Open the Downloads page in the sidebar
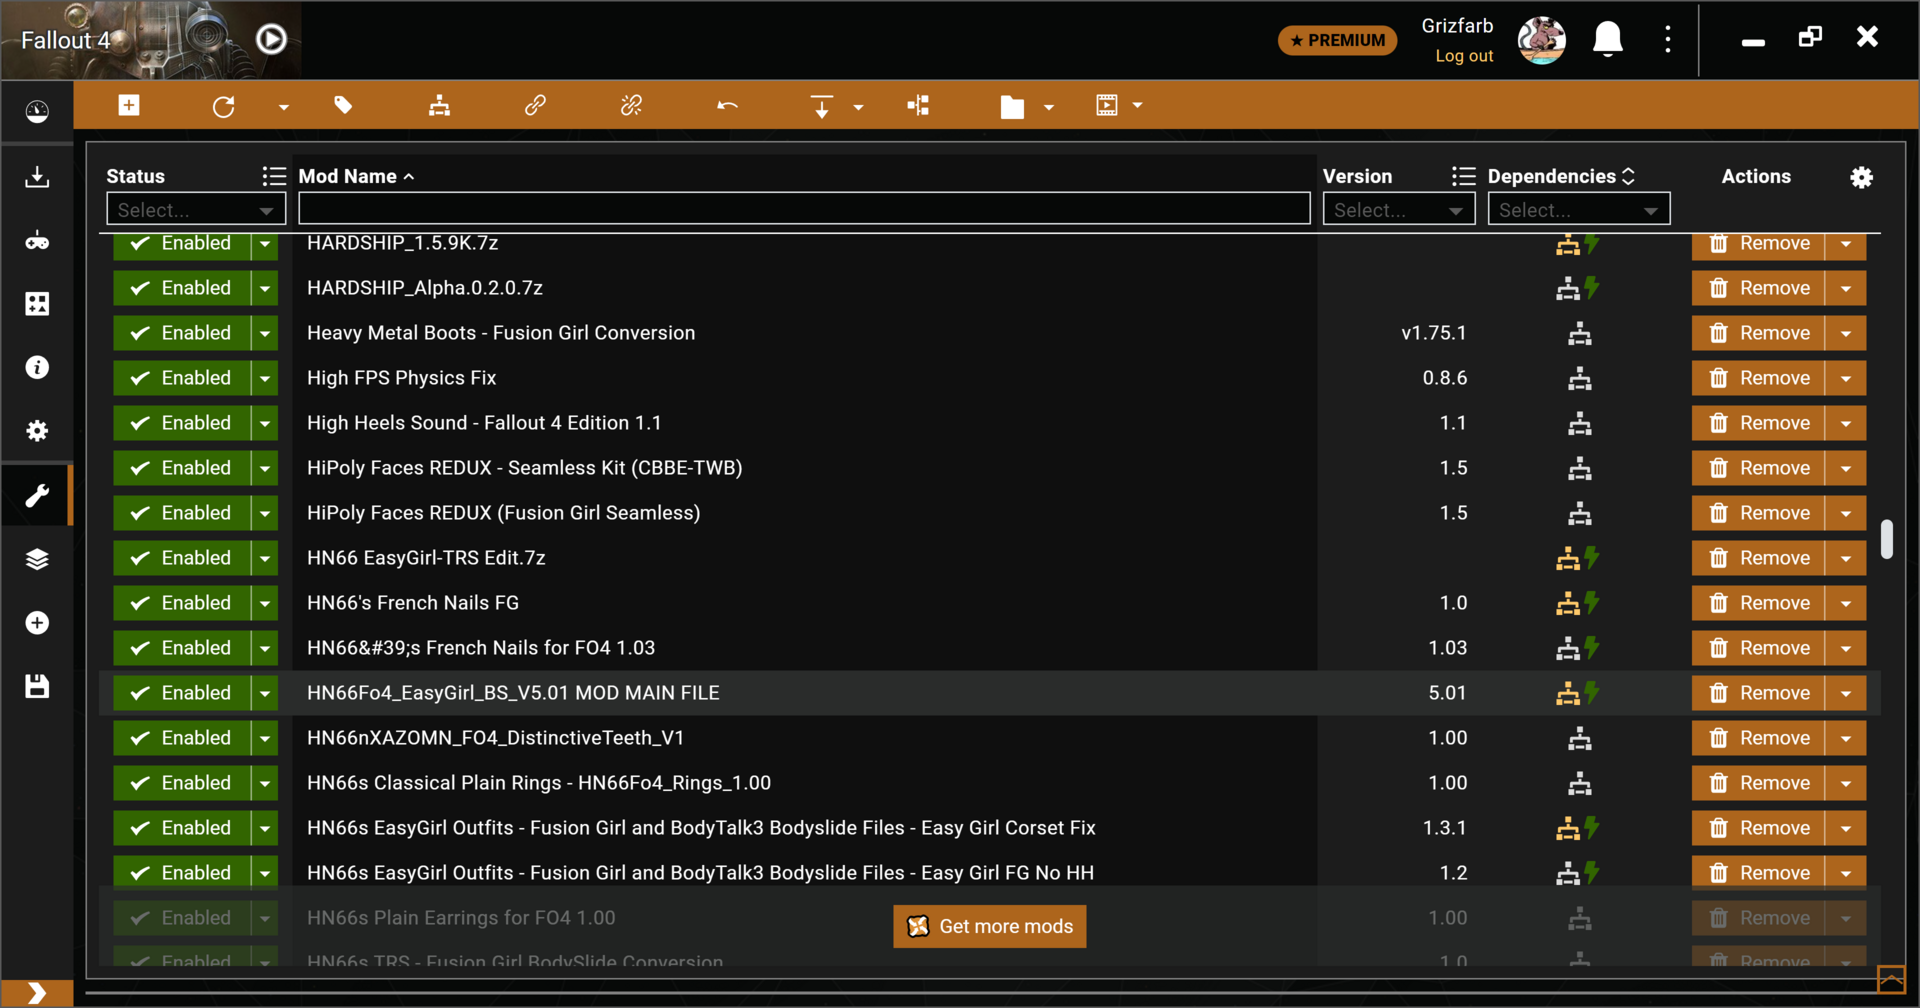1920x1008 pixels. (x=37, y=177)
